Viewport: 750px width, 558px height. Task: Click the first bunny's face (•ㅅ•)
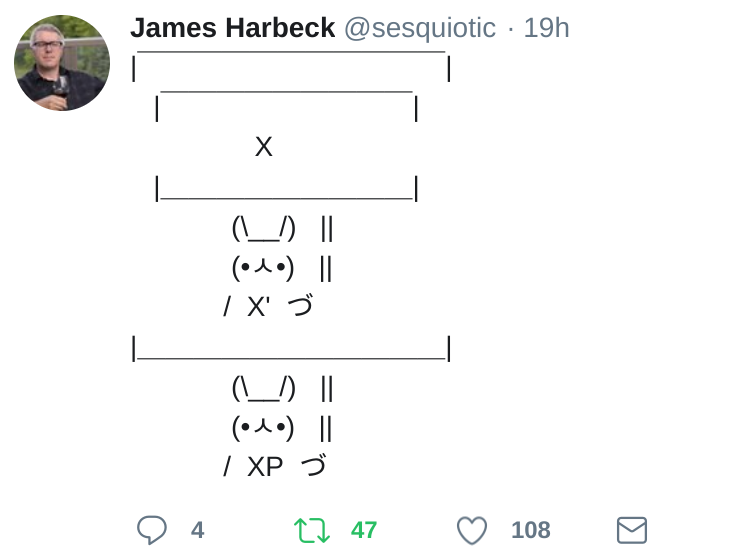263,268
